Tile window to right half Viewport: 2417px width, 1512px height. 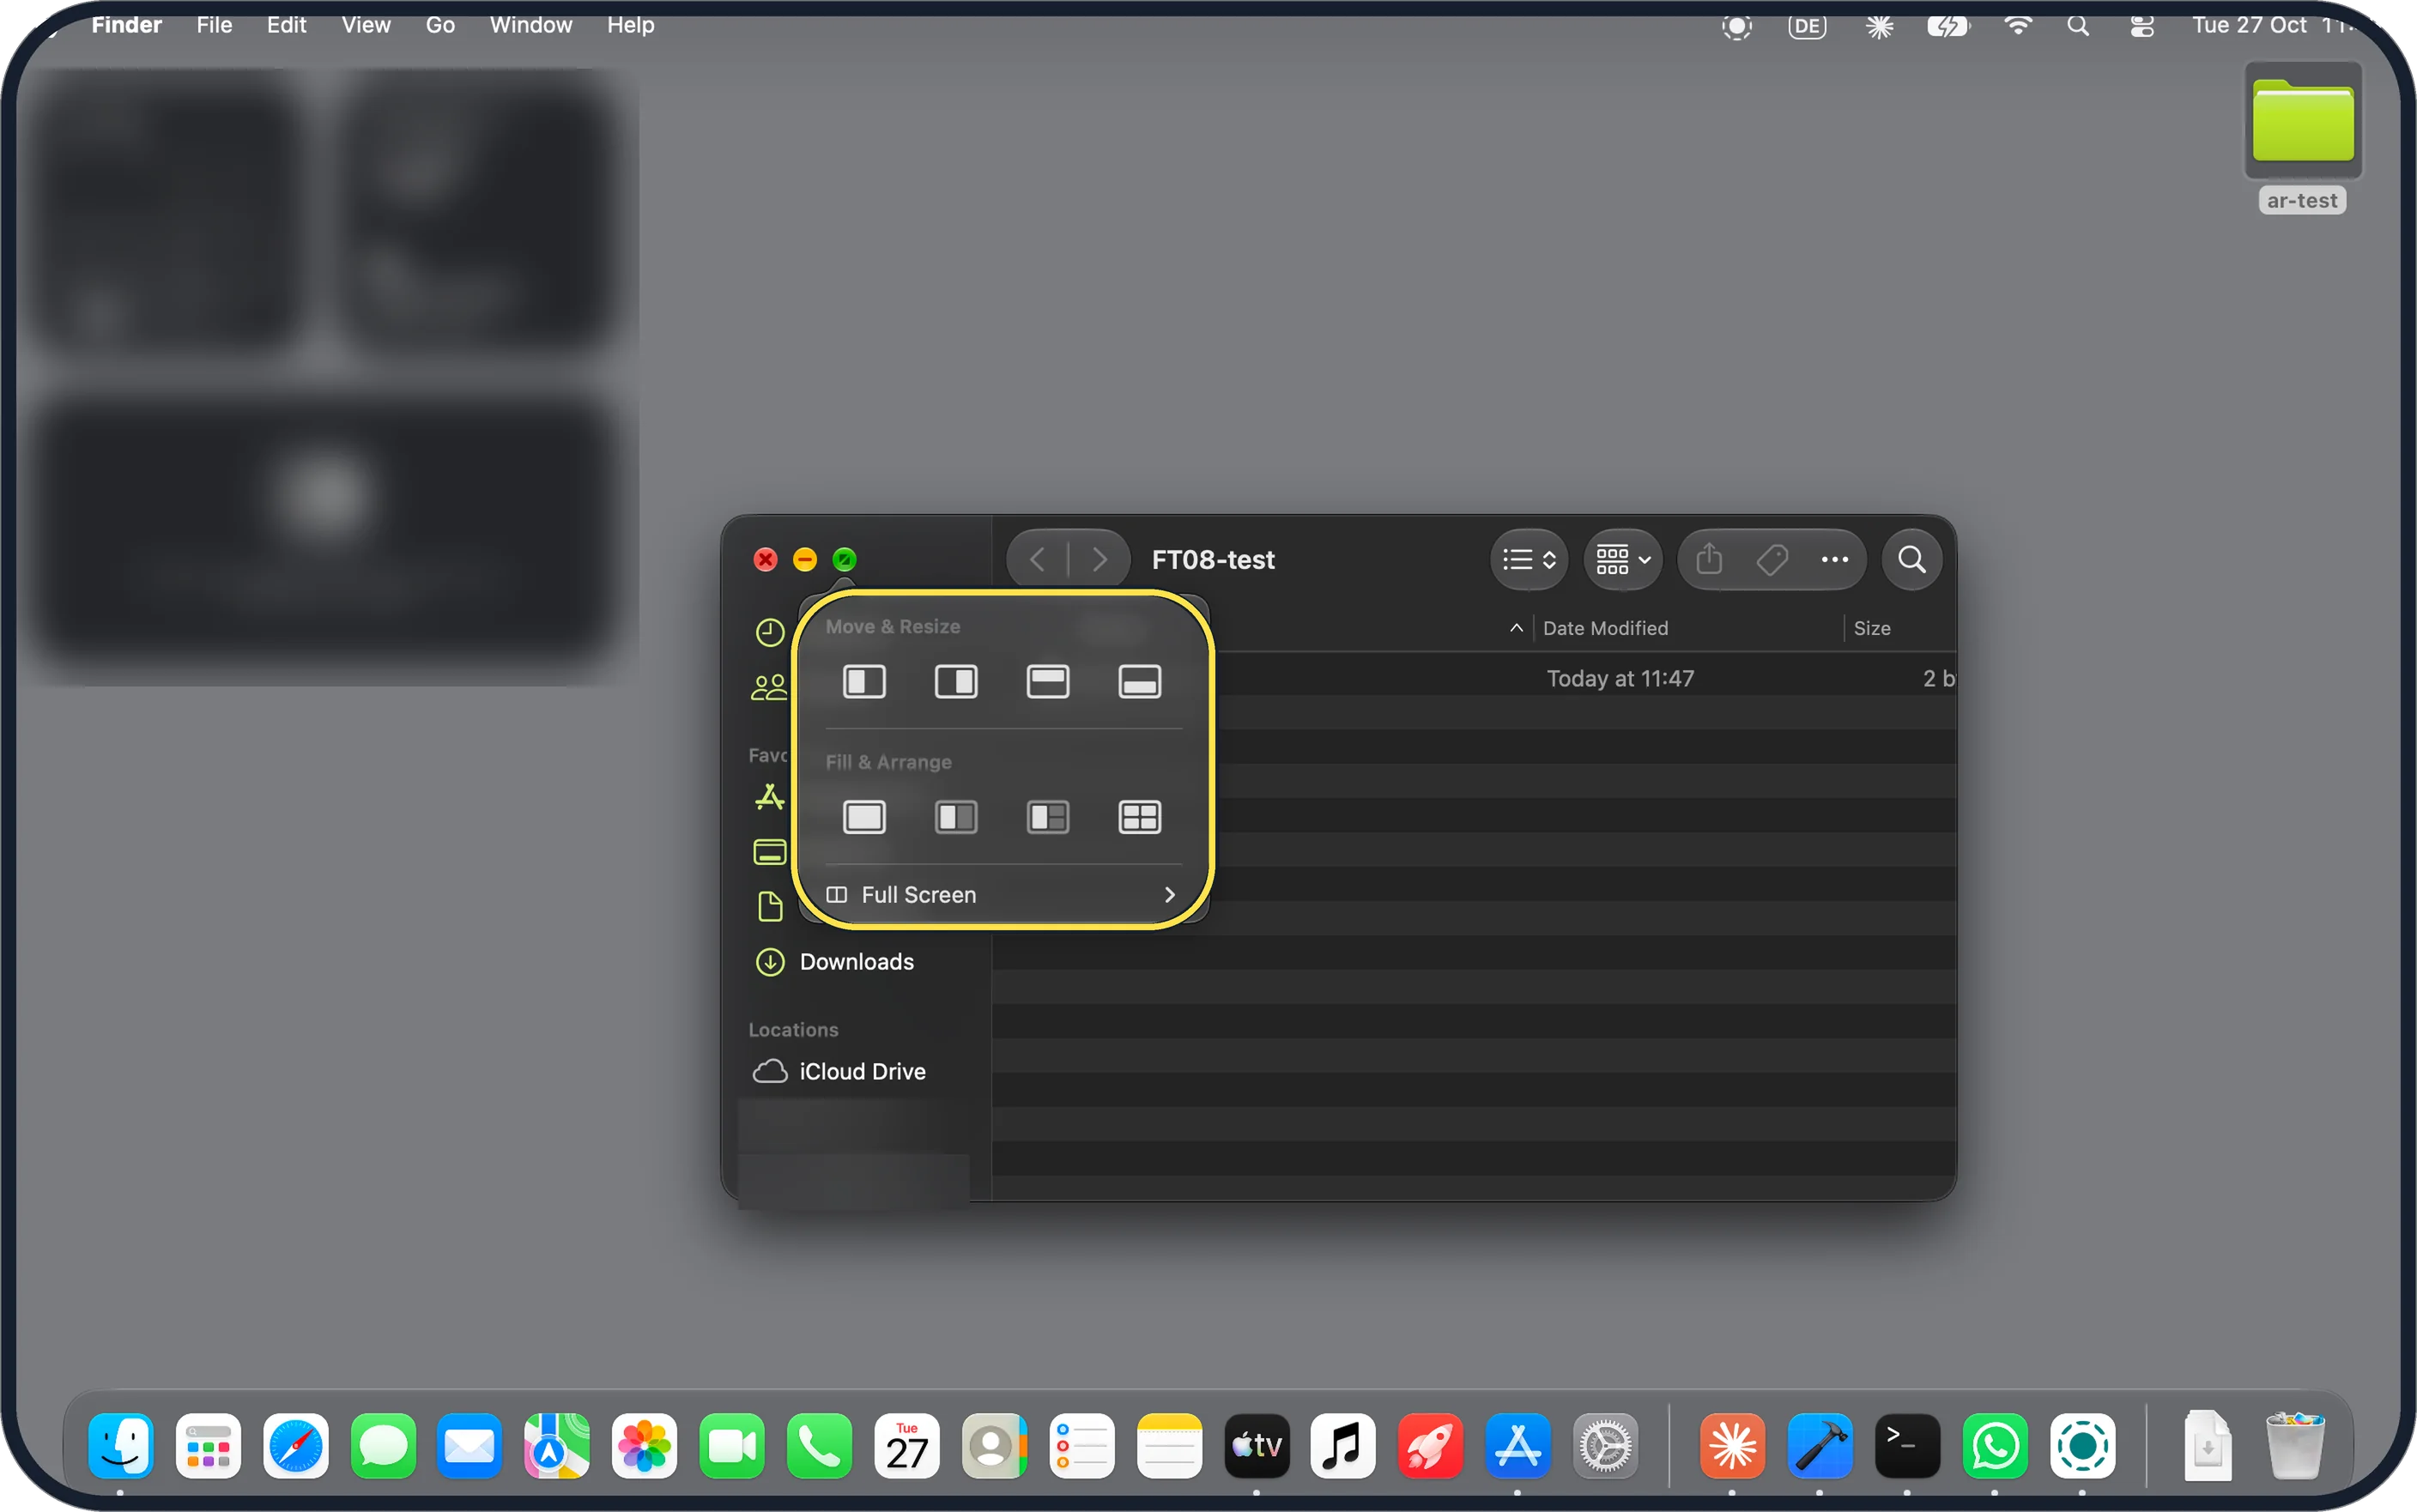pyautogui.click(x=956, y=682)
